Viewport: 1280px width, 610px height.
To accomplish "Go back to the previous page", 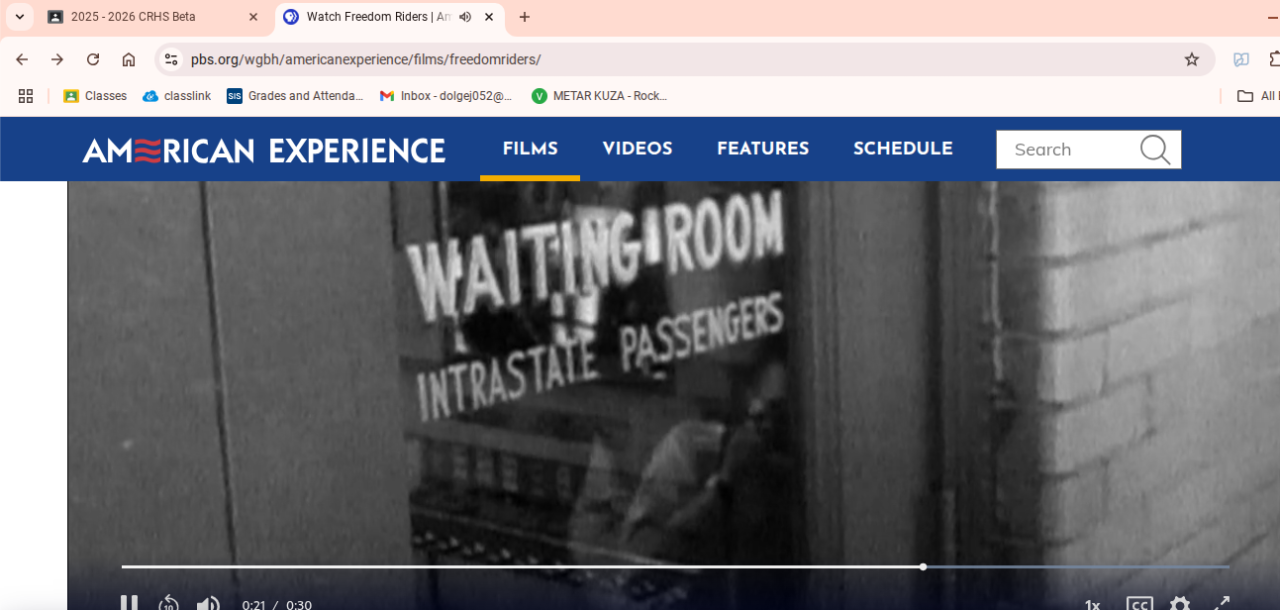I will coord(22,59).
